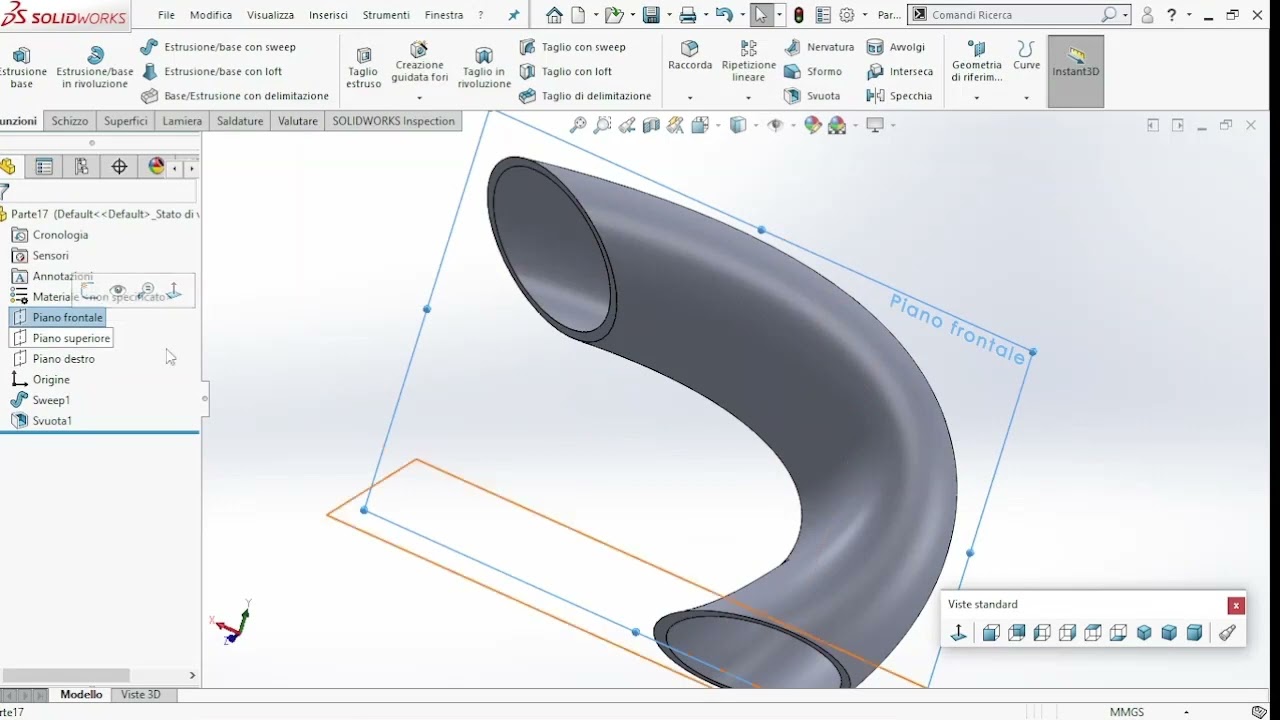Close the Viste standard panel
Screen dimensions: 1280x720
pyautogui.click(x=1236, y=605)
